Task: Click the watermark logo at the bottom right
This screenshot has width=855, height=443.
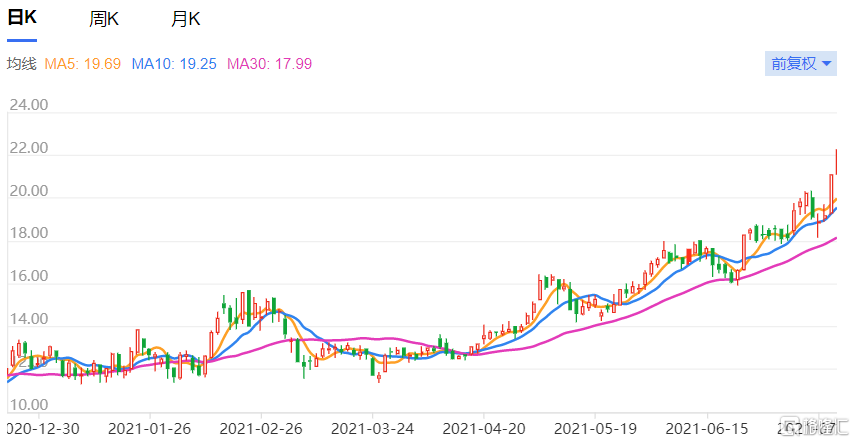Action: [x=815, y=428]
